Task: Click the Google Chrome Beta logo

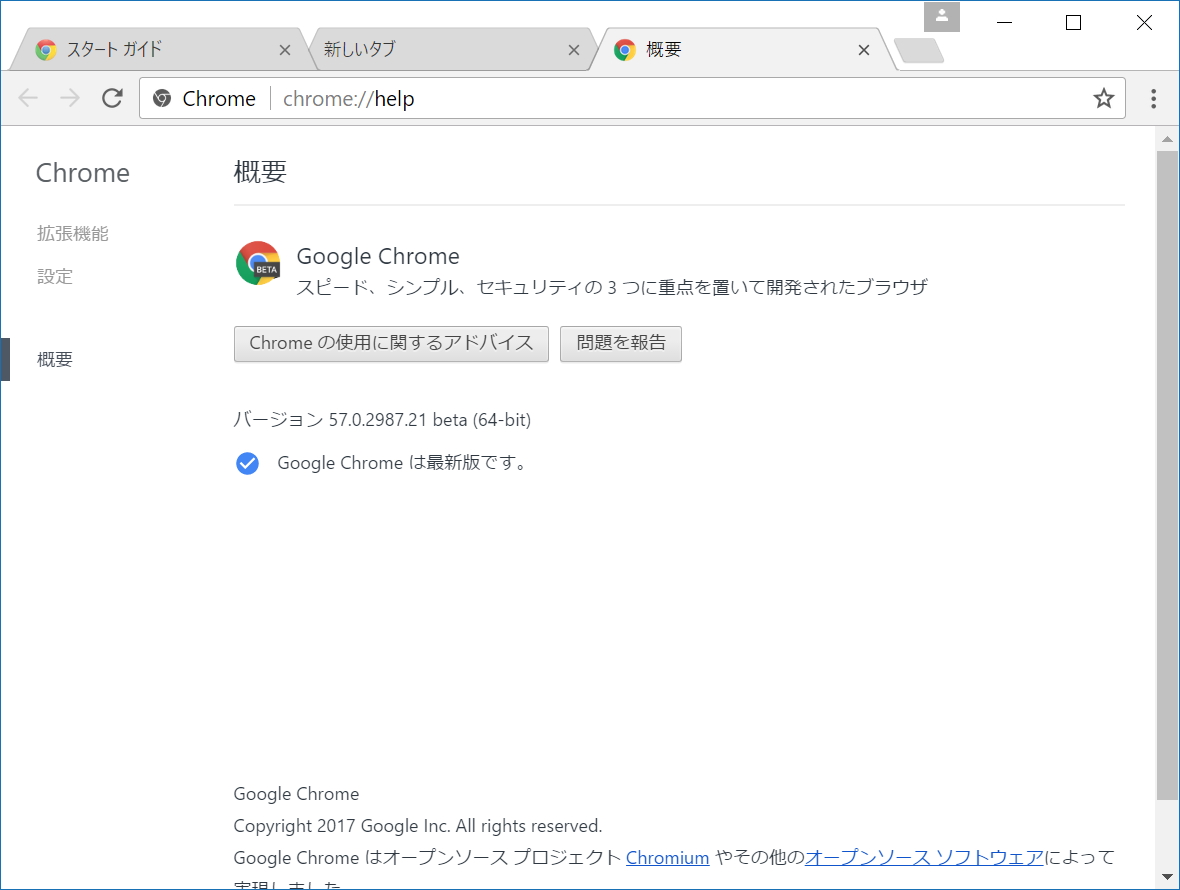Action: click(258, 263)
